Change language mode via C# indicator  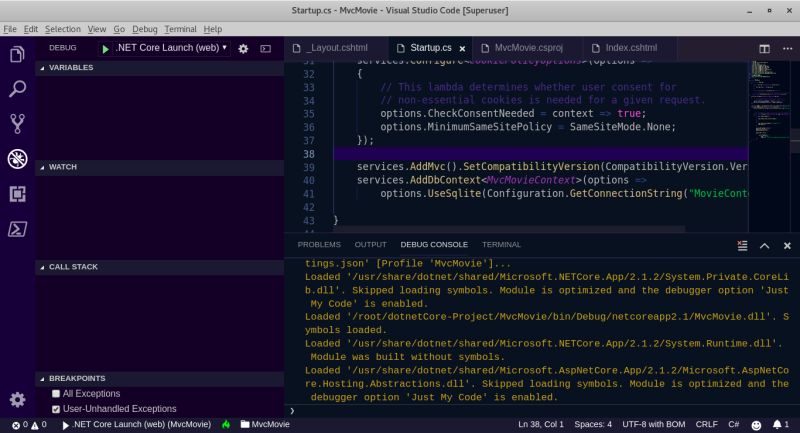pos(734,424)
